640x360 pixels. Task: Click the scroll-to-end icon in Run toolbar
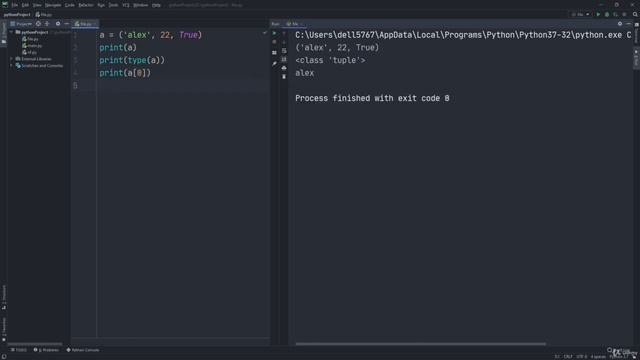[284, 60]
